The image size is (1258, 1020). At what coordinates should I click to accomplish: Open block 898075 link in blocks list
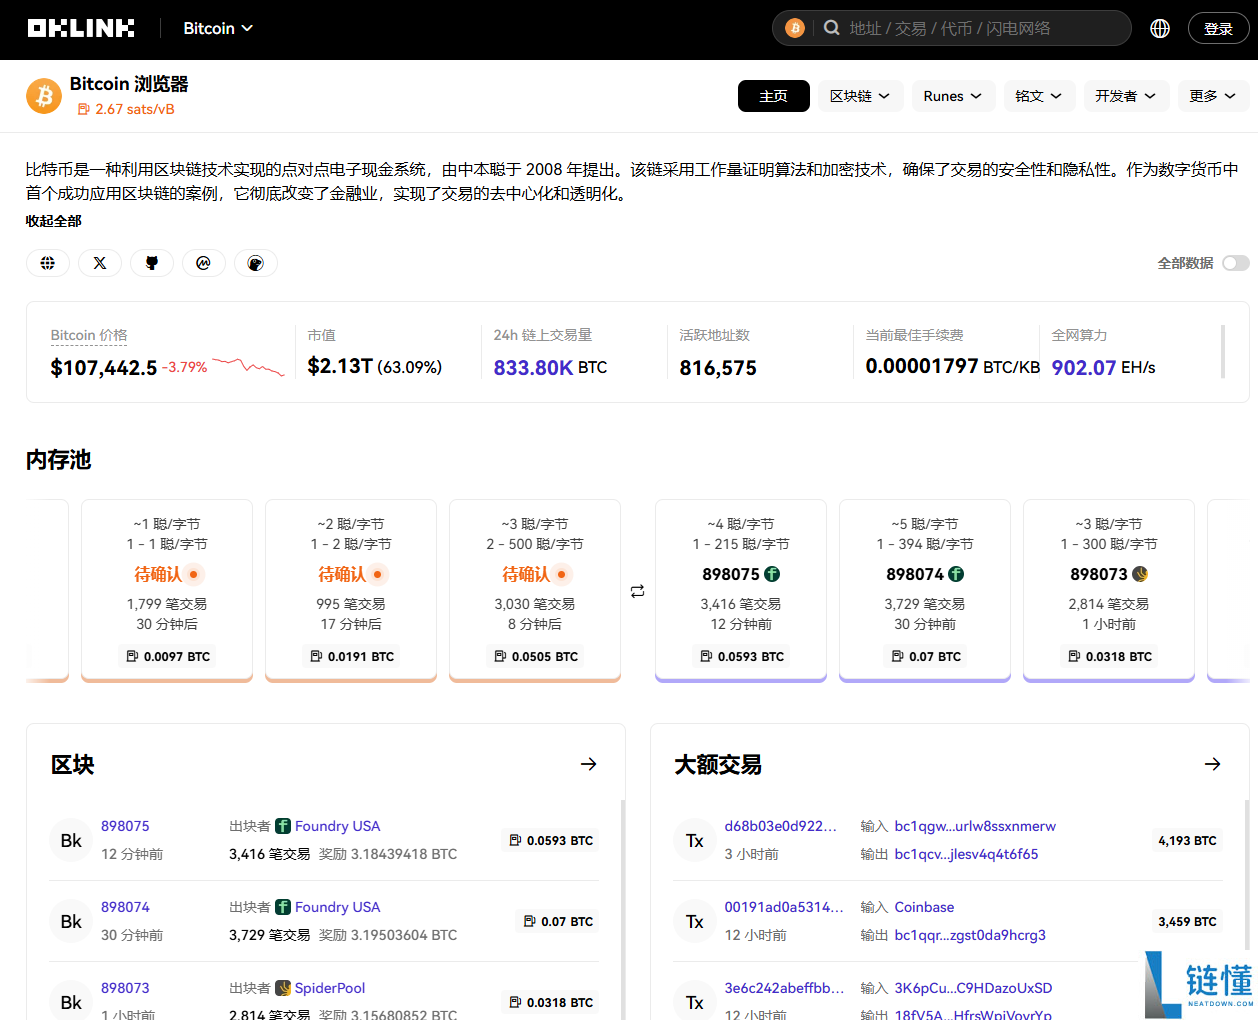125,826
